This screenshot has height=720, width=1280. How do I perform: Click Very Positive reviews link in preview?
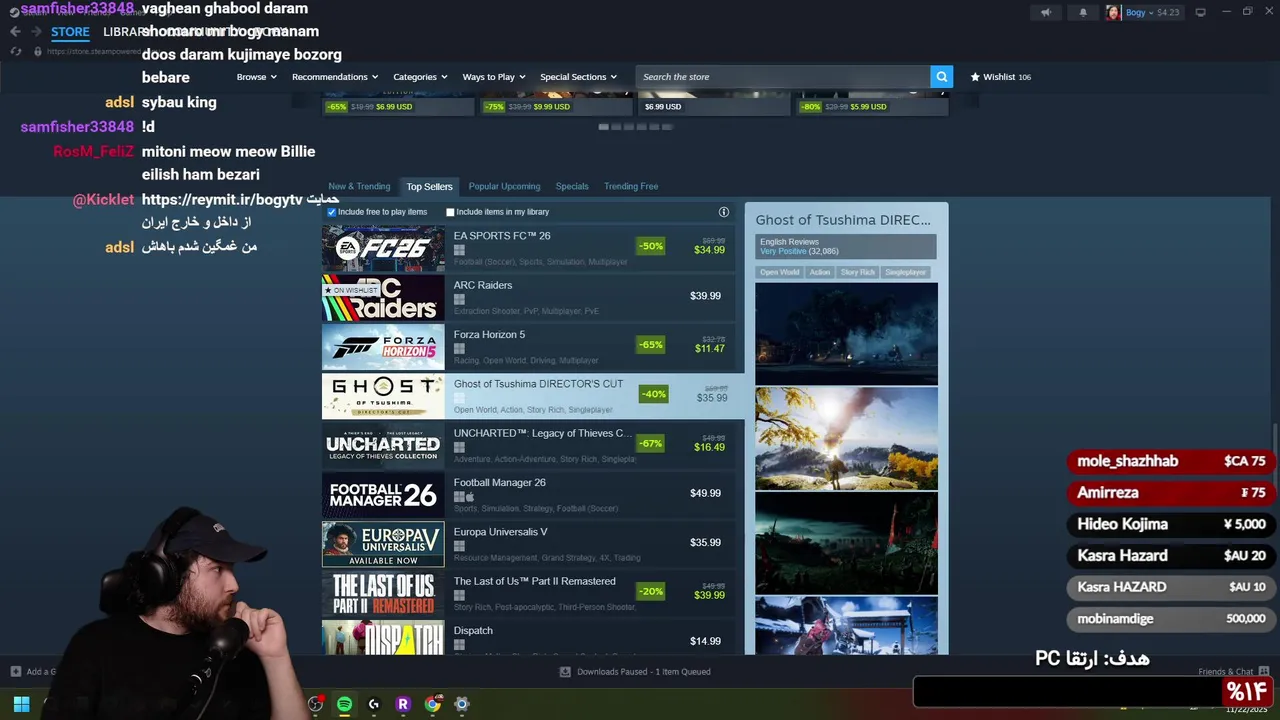coord(799,251)
